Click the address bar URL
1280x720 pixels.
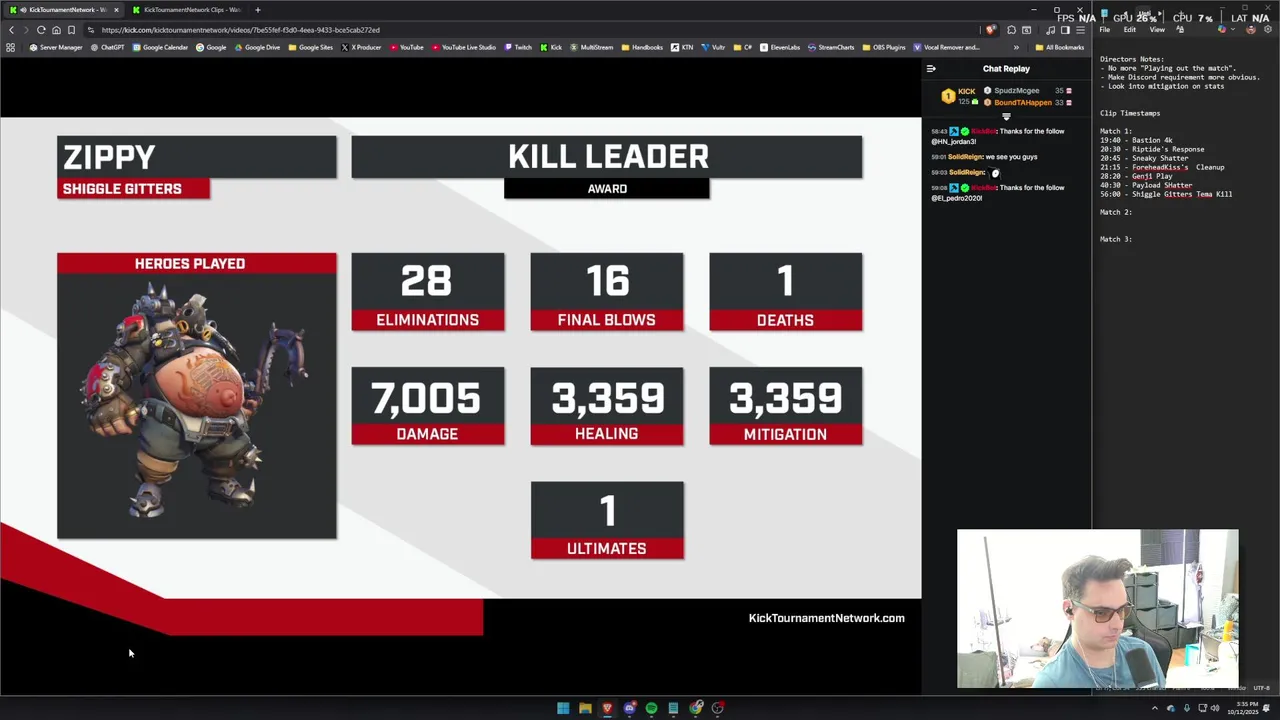pos(240,30)
